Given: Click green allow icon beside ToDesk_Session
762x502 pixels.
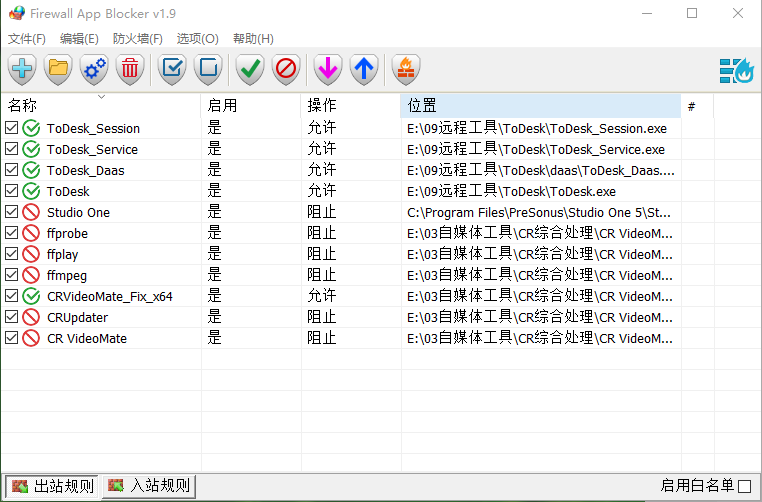Looking at the screenshot, I should pos(31,128).
